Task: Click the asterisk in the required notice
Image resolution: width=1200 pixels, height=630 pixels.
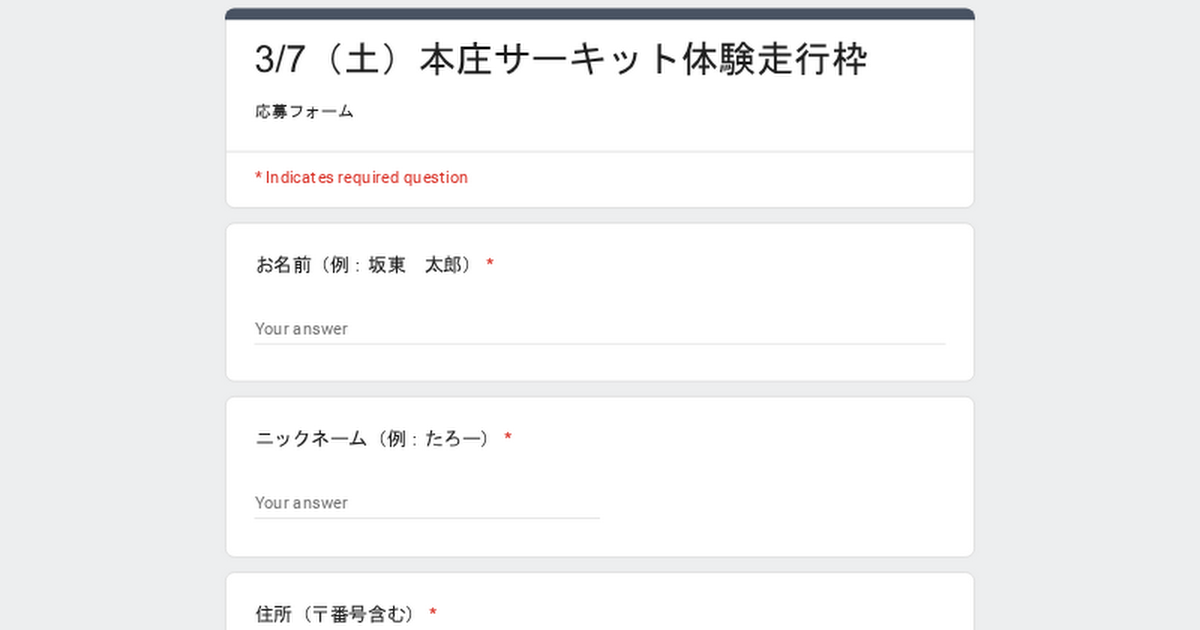Action: click(258, 177)
